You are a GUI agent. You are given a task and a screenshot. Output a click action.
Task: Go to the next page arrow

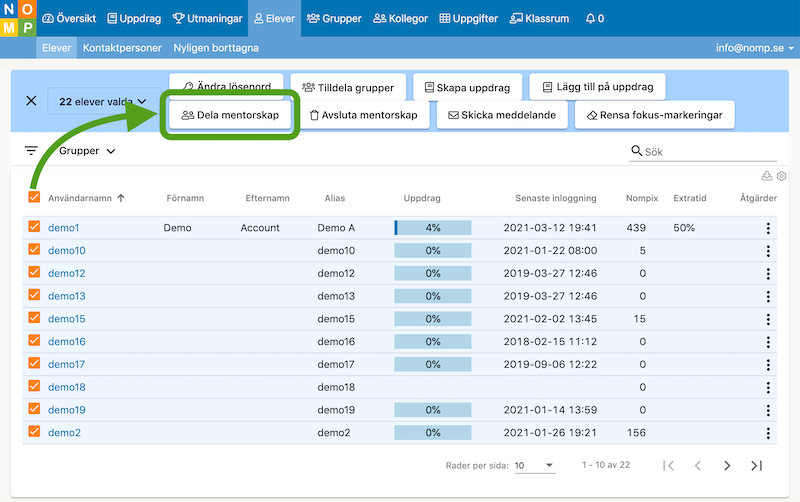click(x=727, y=466)
